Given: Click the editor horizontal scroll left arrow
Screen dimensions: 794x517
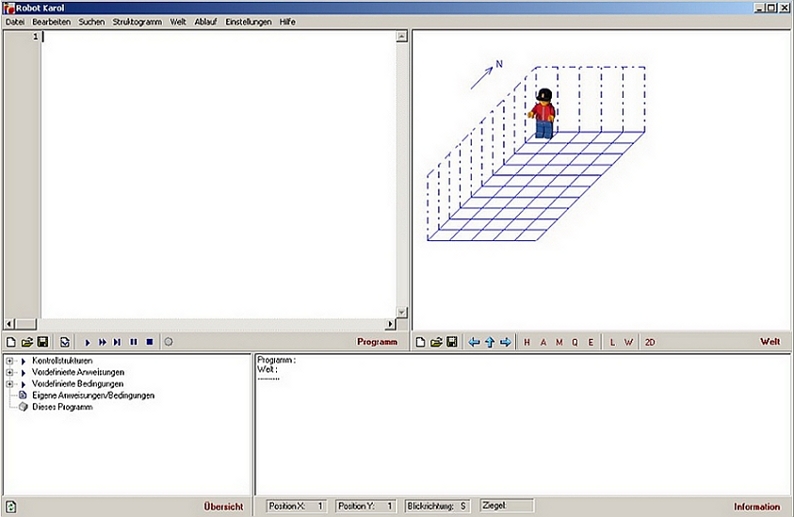Looking at the screenshot, I should pyautogui.click(x=10, y=324).
